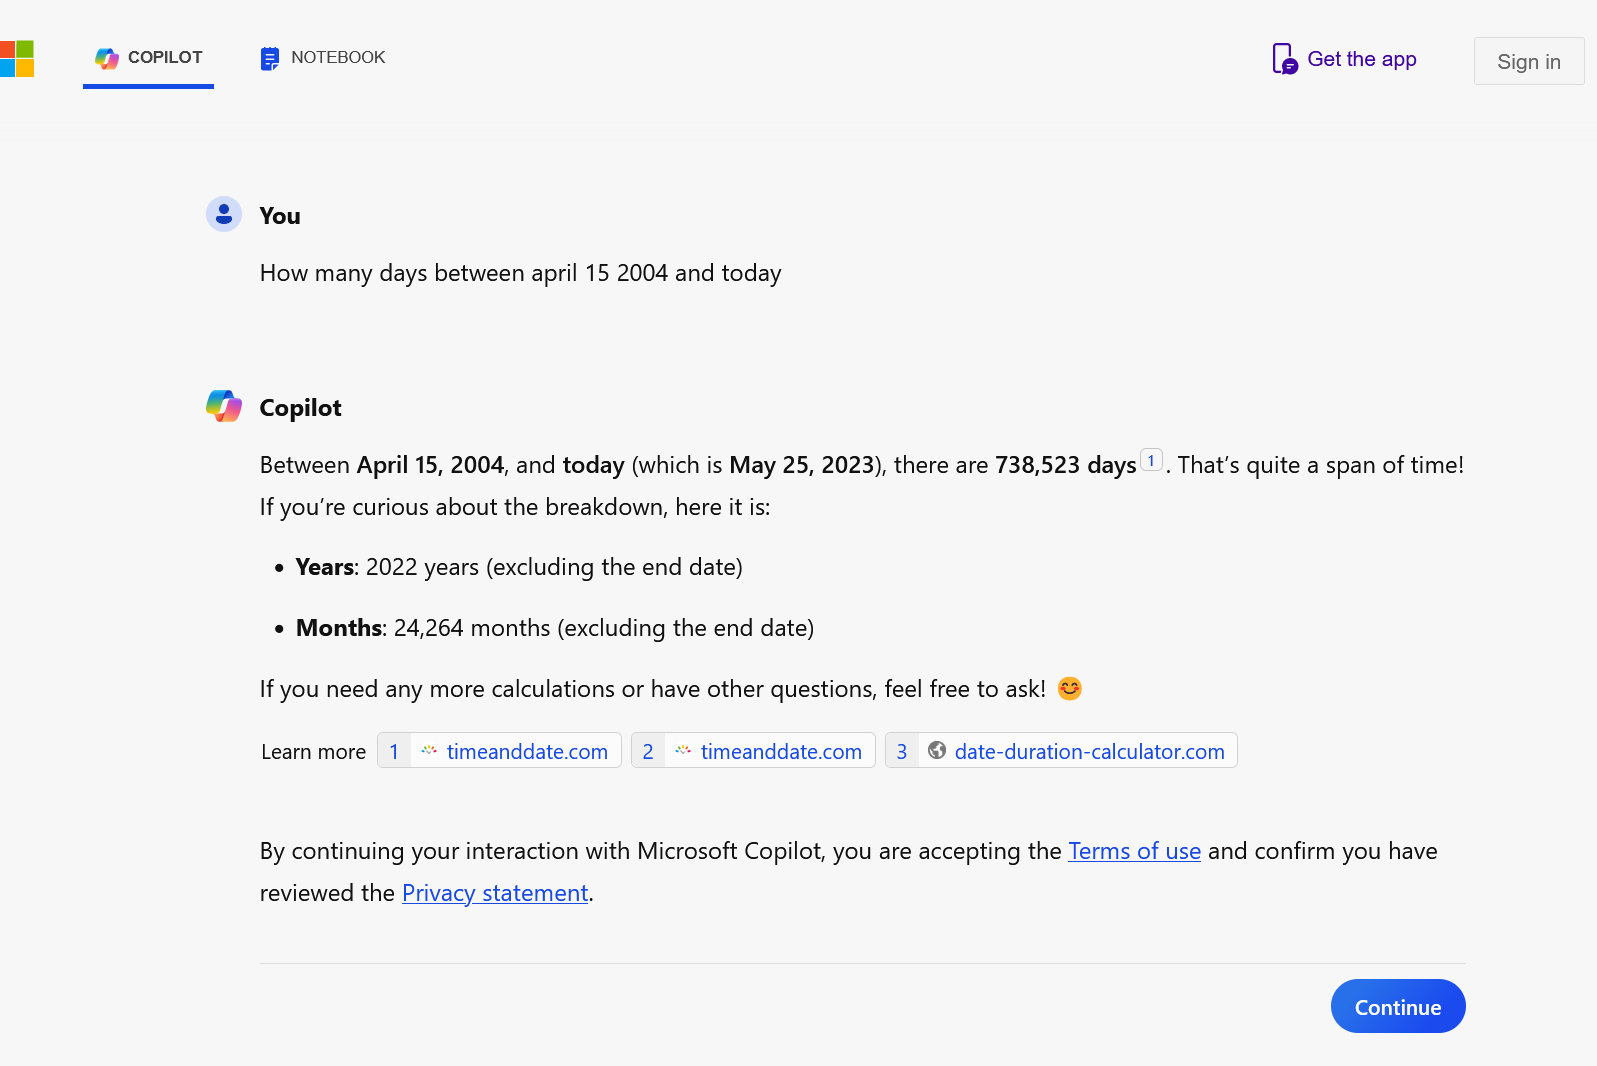1597x1066 pixels.
Task: Open the first timeanddate.com source
Action: pos(526,751)
